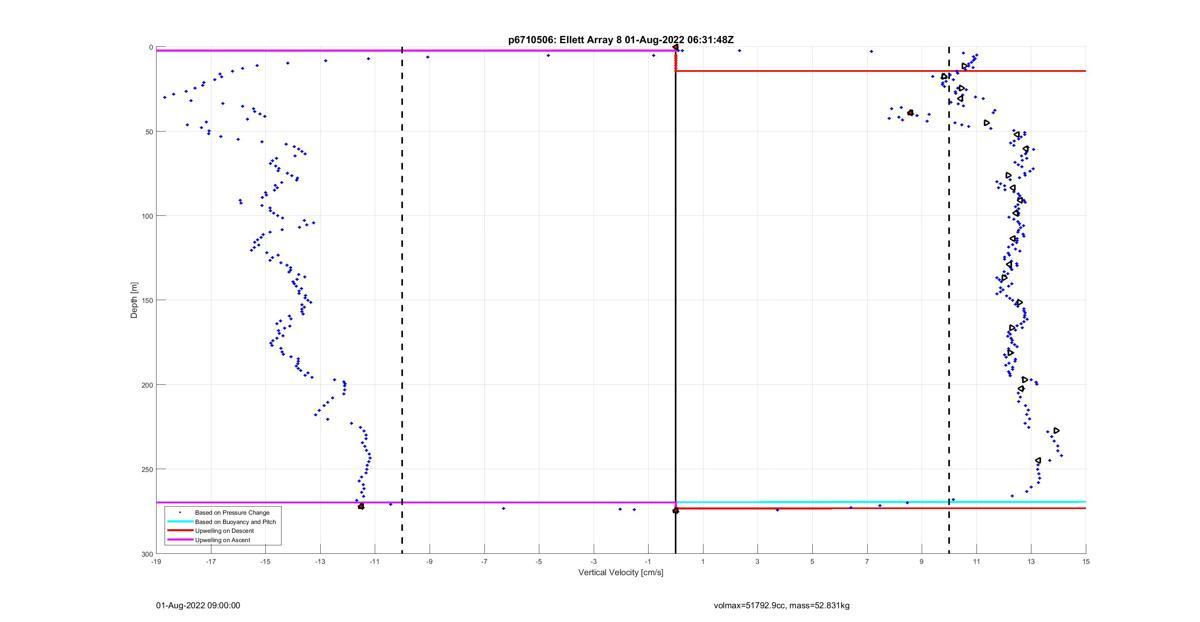Click depth-axis tick label '200'
1200x622 pixels.
pyautogui.click(x=146, y=385)
